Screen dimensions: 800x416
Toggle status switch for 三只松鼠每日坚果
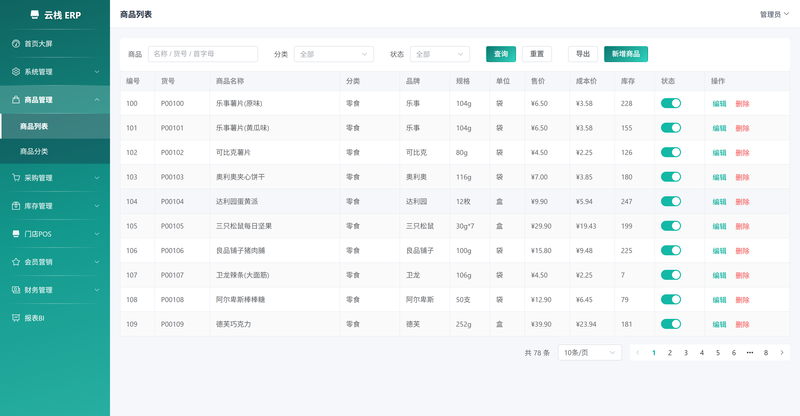671,226
